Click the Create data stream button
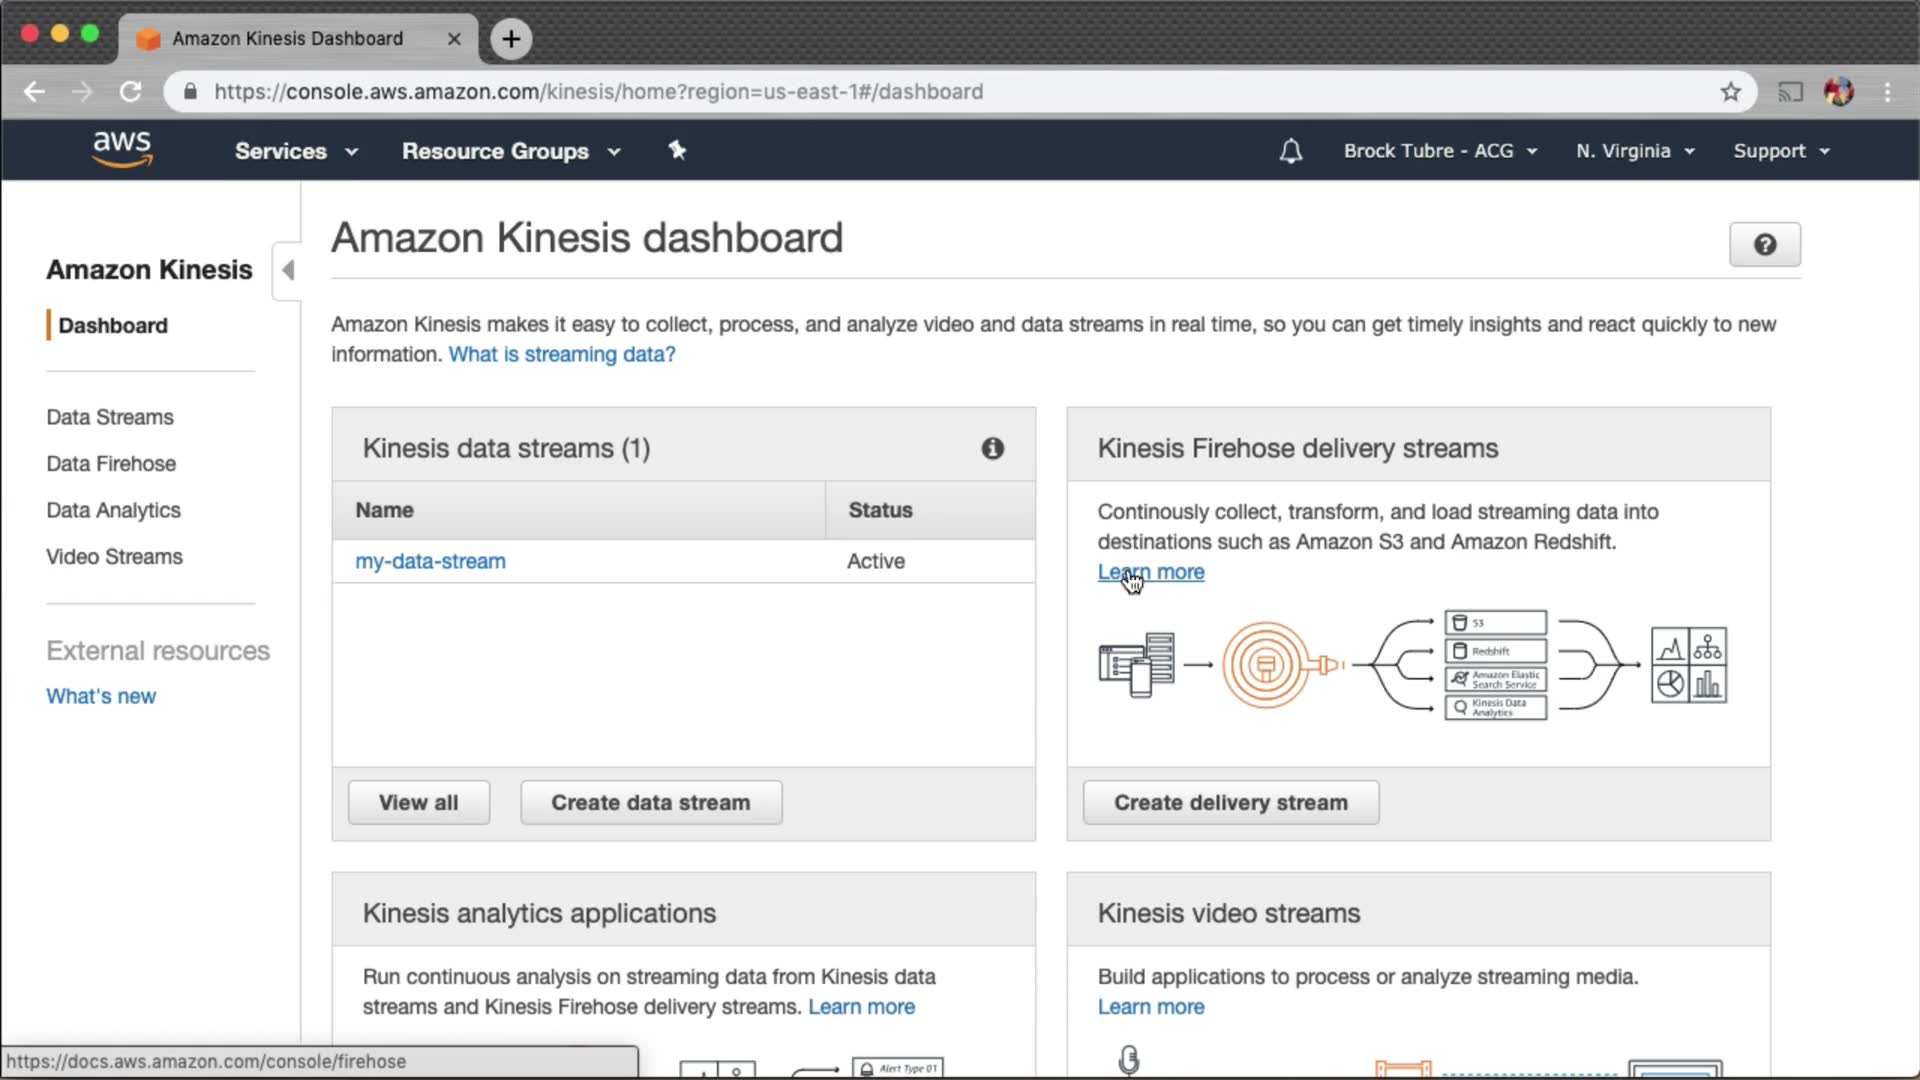The height and width of the screenshot is (1080, 1920). 651,803
